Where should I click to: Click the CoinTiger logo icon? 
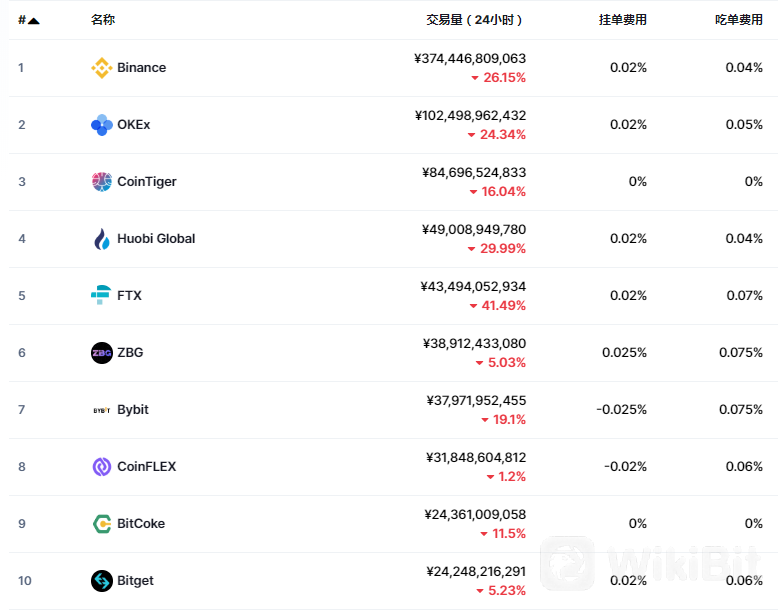(x=102, y=182)
